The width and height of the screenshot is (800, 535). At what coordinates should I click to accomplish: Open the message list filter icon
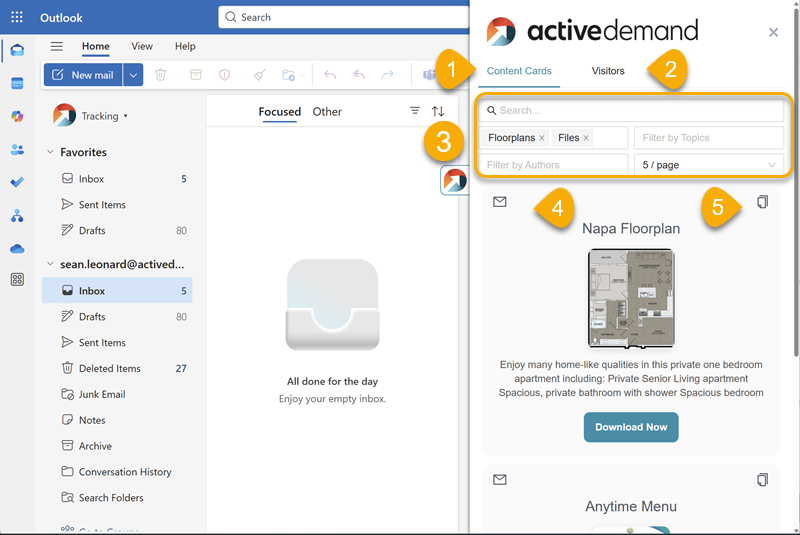pyautogui.click(x=415, y=111)
